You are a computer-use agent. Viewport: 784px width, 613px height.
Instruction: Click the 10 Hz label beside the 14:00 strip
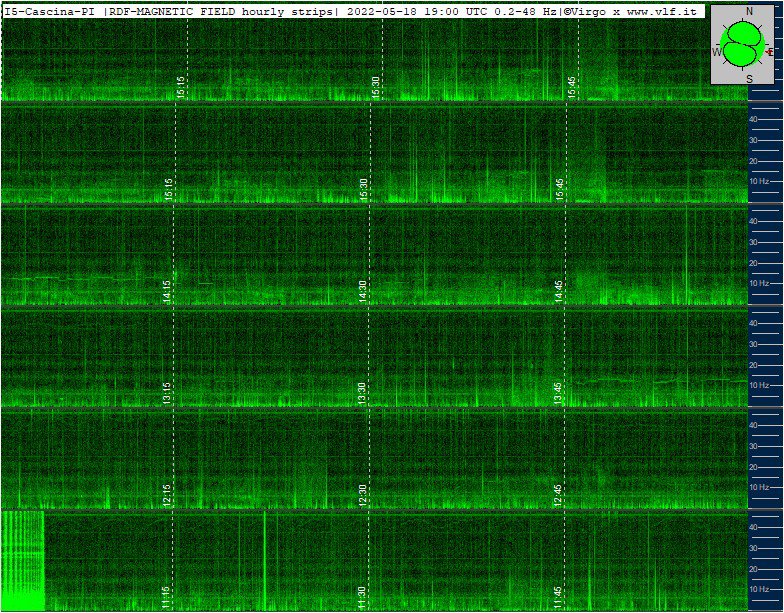(760, 284)
